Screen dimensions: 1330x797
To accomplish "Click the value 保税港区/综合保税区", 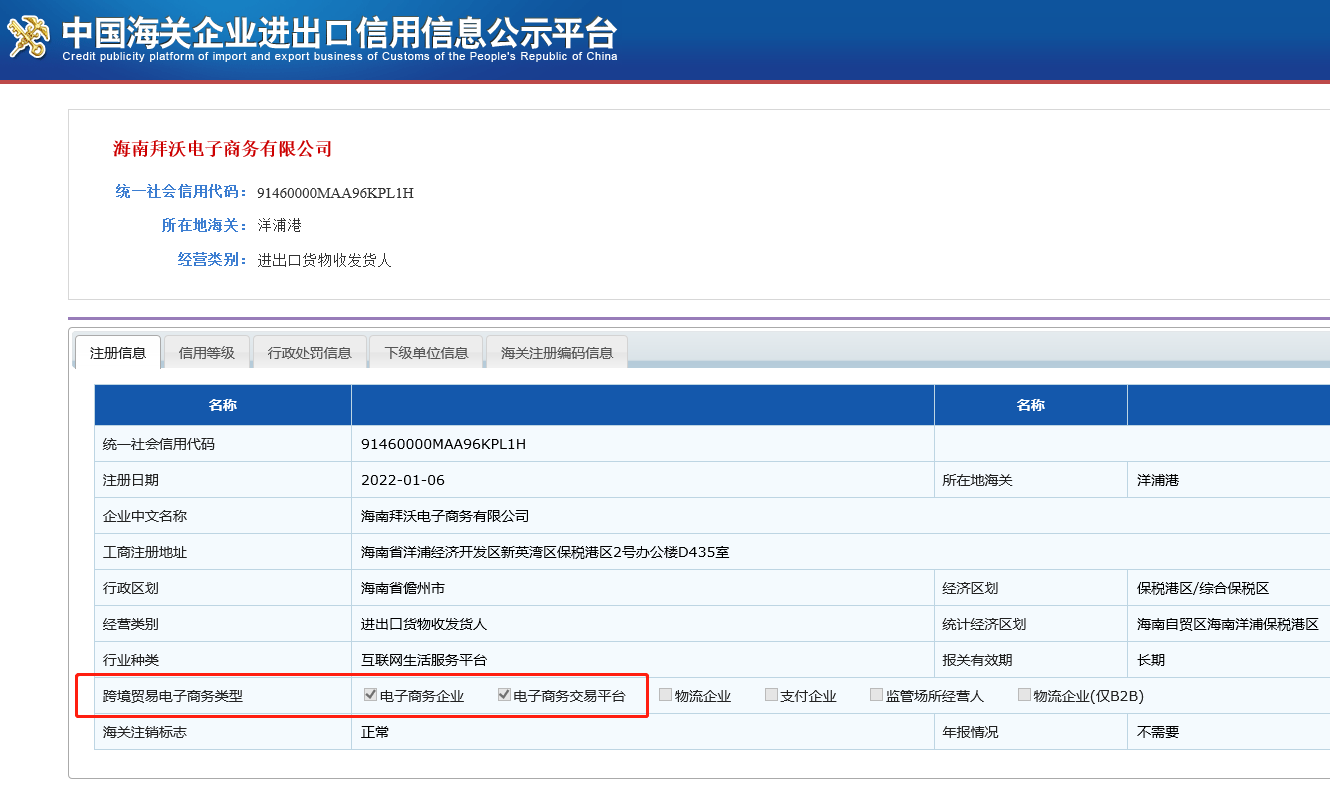I will (1203, 588).
